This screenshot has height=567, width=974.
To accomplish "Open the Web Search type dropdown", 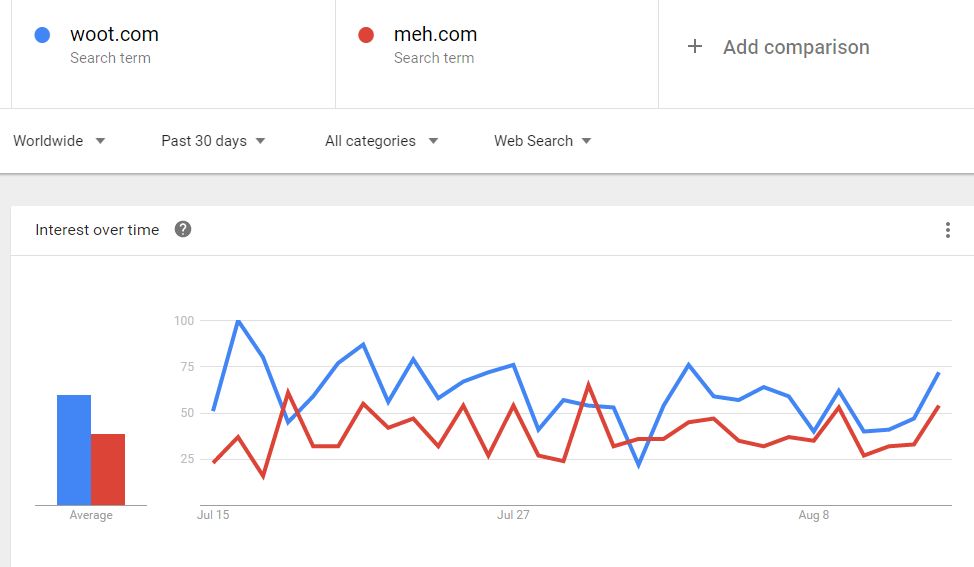I will tap(542, 141).
